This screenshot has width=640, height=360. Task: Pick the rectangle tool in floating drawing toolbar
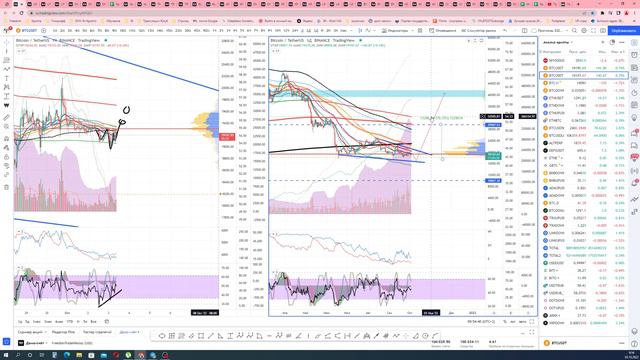[x=201, y=336]
